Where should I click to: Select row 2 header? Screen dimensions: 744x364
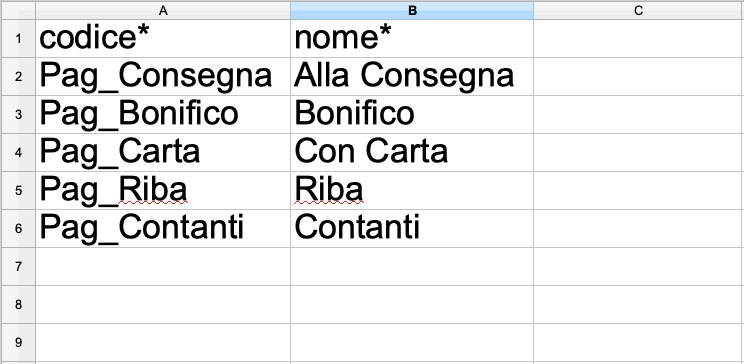18,76
